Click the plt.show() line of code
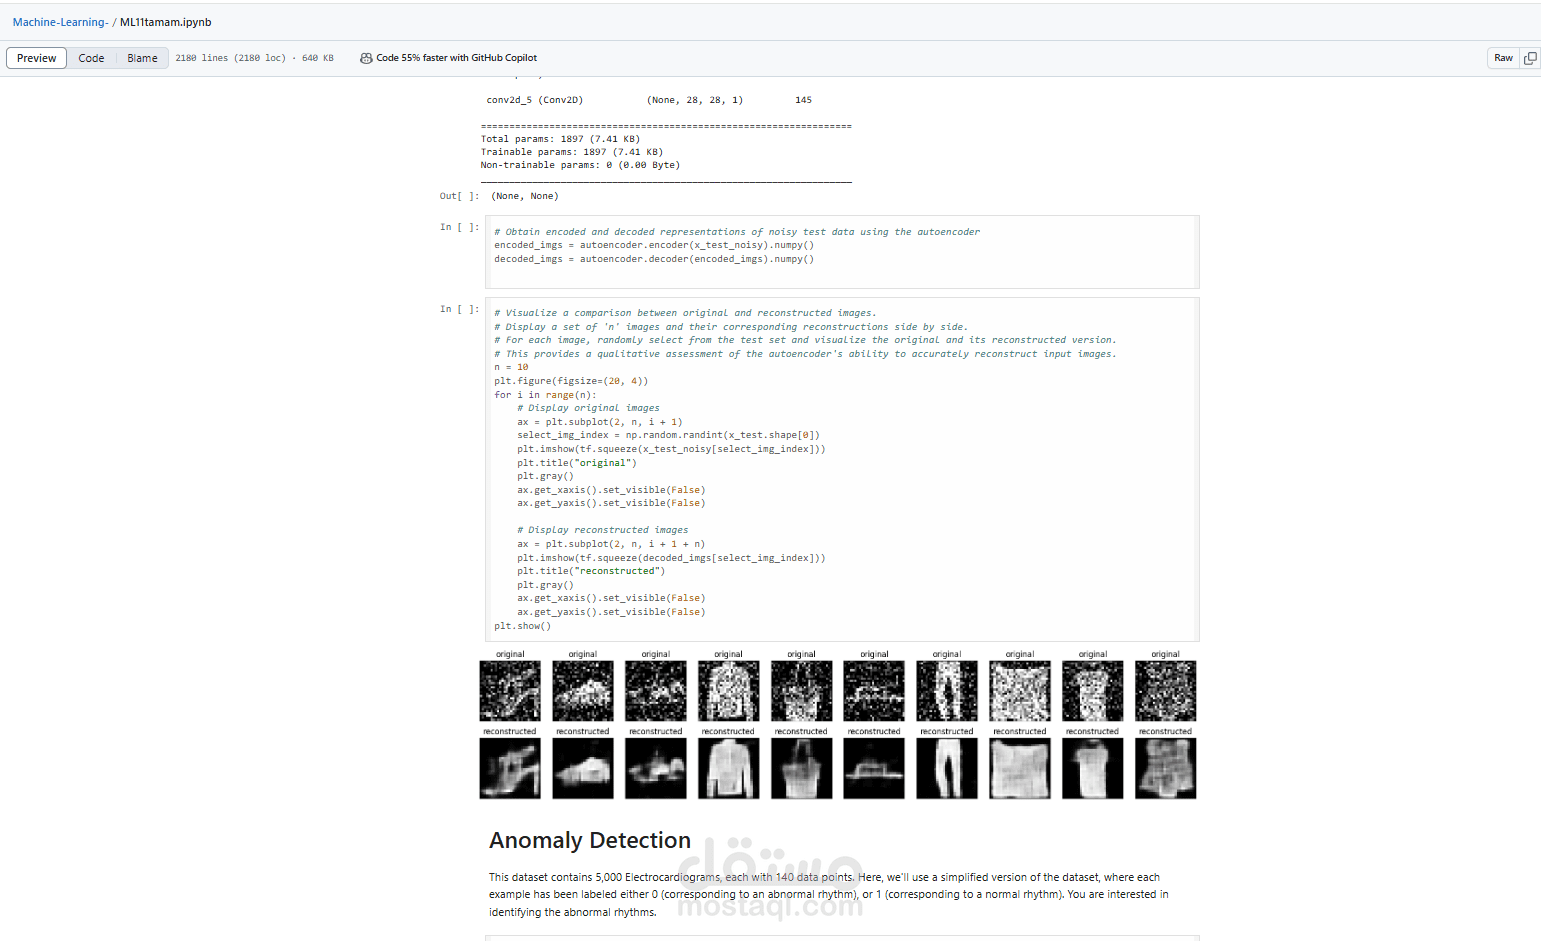The height and width of the screenshot is (941, 1541). [x=523, y=625]
